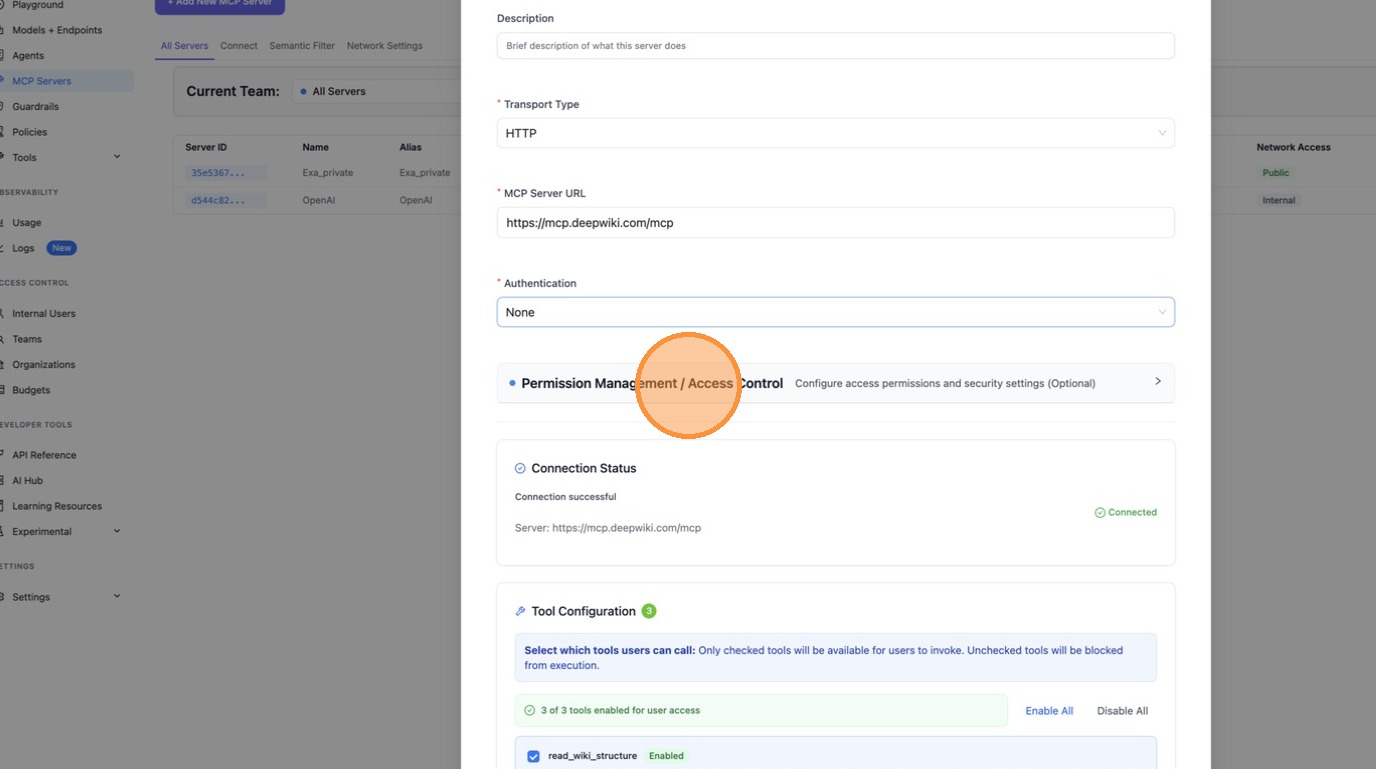Open API Reference in sidebar

click(x=44, y=455)
